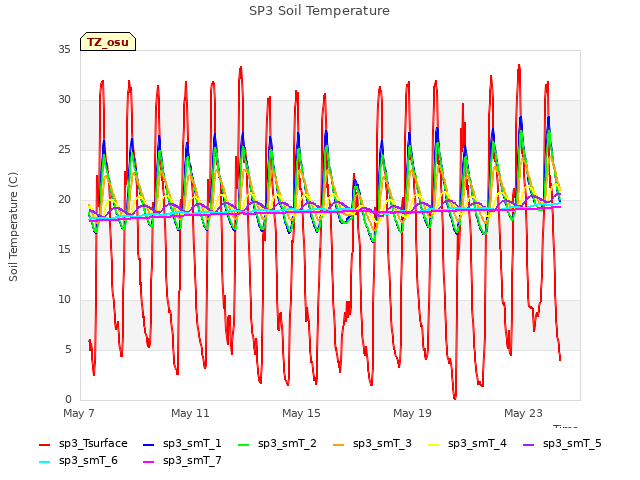Click the May 15 x-axis label
The height and width of the screenshot is (480, 640).
(301, 413)
